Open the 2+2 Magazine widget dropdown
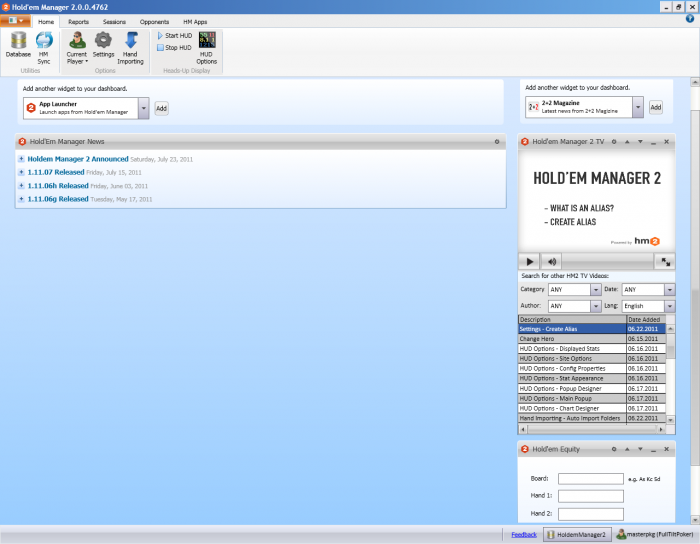Viewport: 700px width, 544px height. (638, 107)
